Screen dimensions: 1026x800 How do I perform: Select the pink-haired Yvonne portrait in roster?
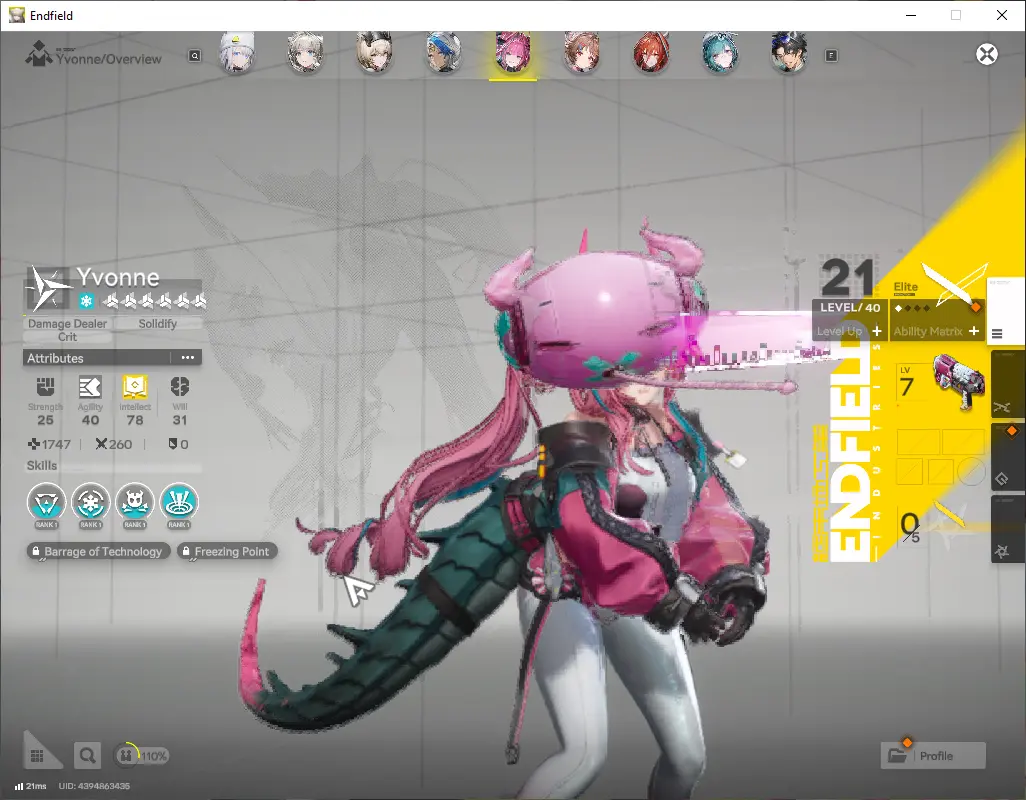(x=513, y=52)
